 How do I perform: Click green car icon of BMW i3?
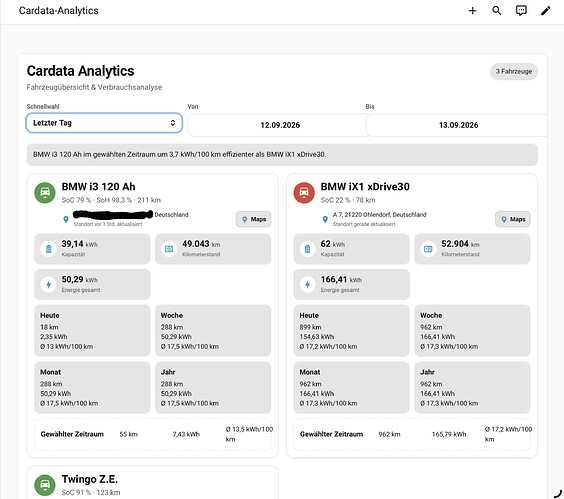tap(45, 192)
